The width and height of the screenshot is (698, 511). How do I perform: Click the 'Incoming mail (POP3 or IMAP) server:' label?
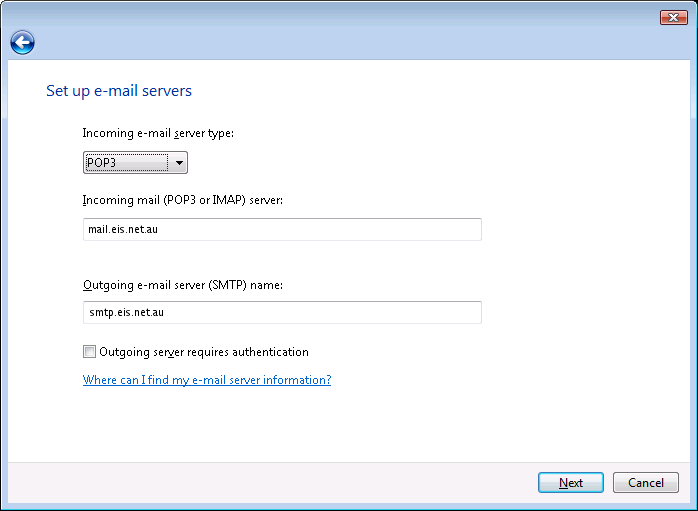click(183, 201)
